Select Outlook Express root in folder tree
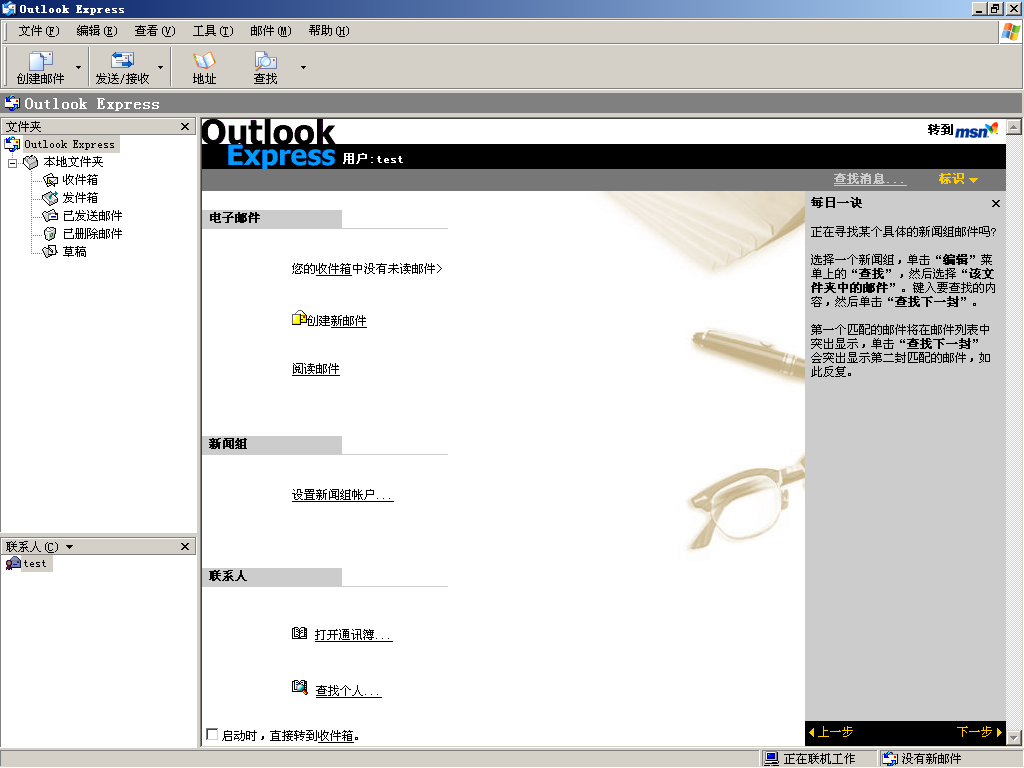Screen dimensions: 1024x768 [69, 144]
